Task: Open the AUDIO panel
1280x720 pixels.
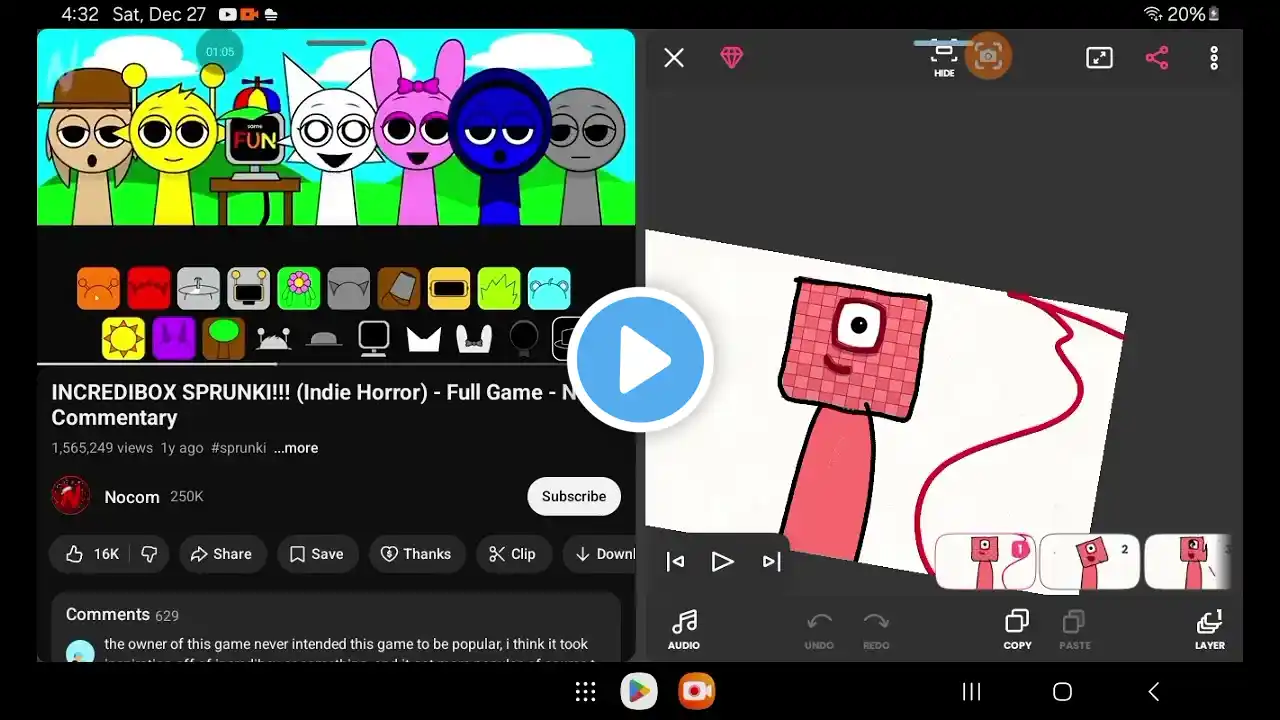Action: [x=684, y=630]
